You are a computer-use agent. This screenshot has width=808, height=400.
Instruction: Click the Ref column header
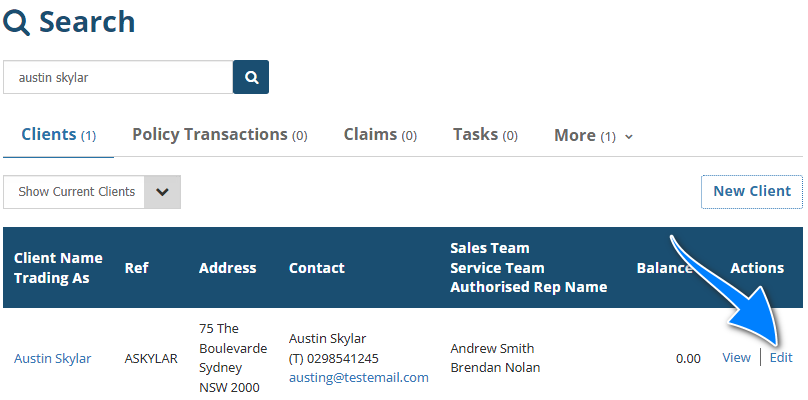point(136,268)
